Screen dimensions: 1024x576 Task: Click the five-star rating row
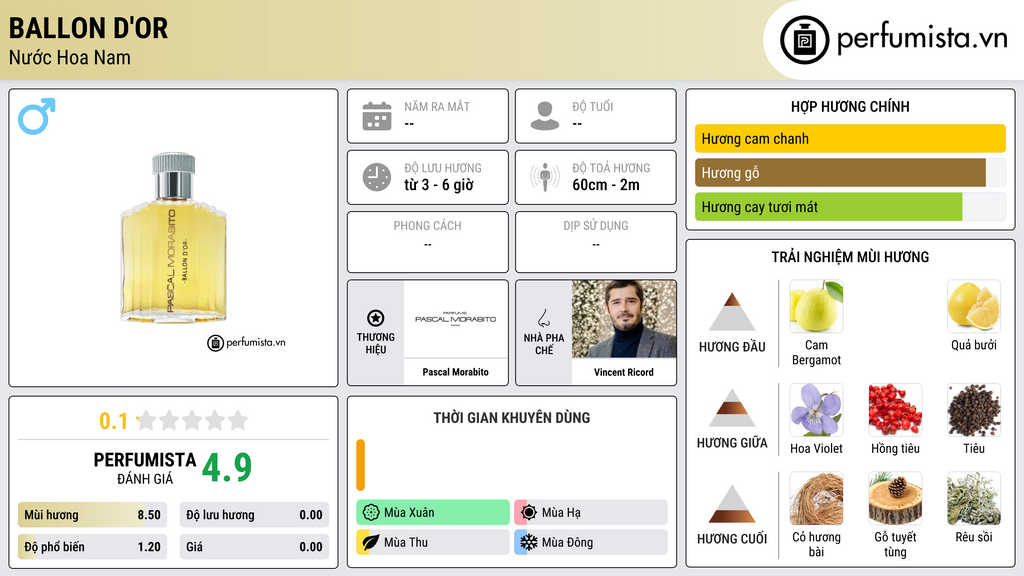tap(193, 420)
